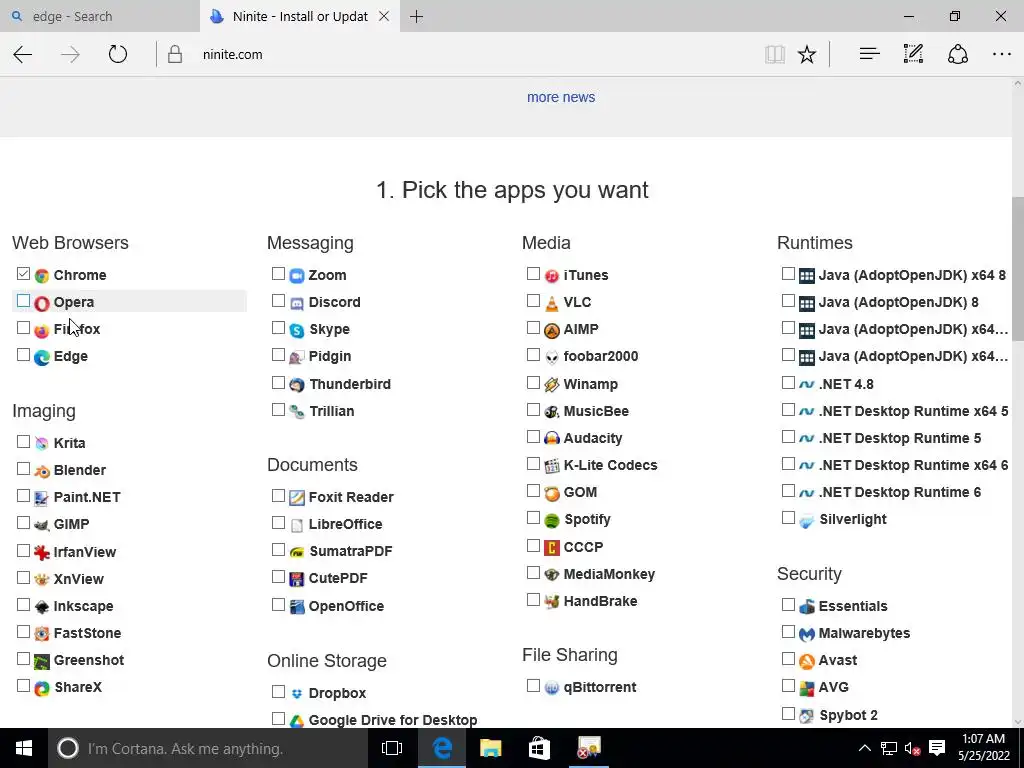Make a web note with pen icon

click(x=913, y=54)
